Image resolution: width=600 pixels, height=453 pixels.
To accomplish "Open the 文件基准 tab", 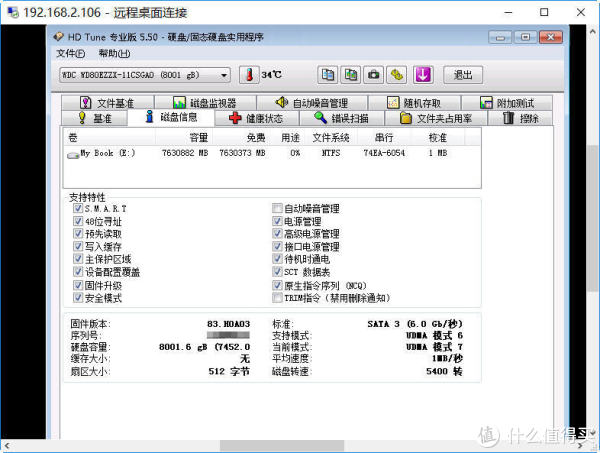I will 108,103.
